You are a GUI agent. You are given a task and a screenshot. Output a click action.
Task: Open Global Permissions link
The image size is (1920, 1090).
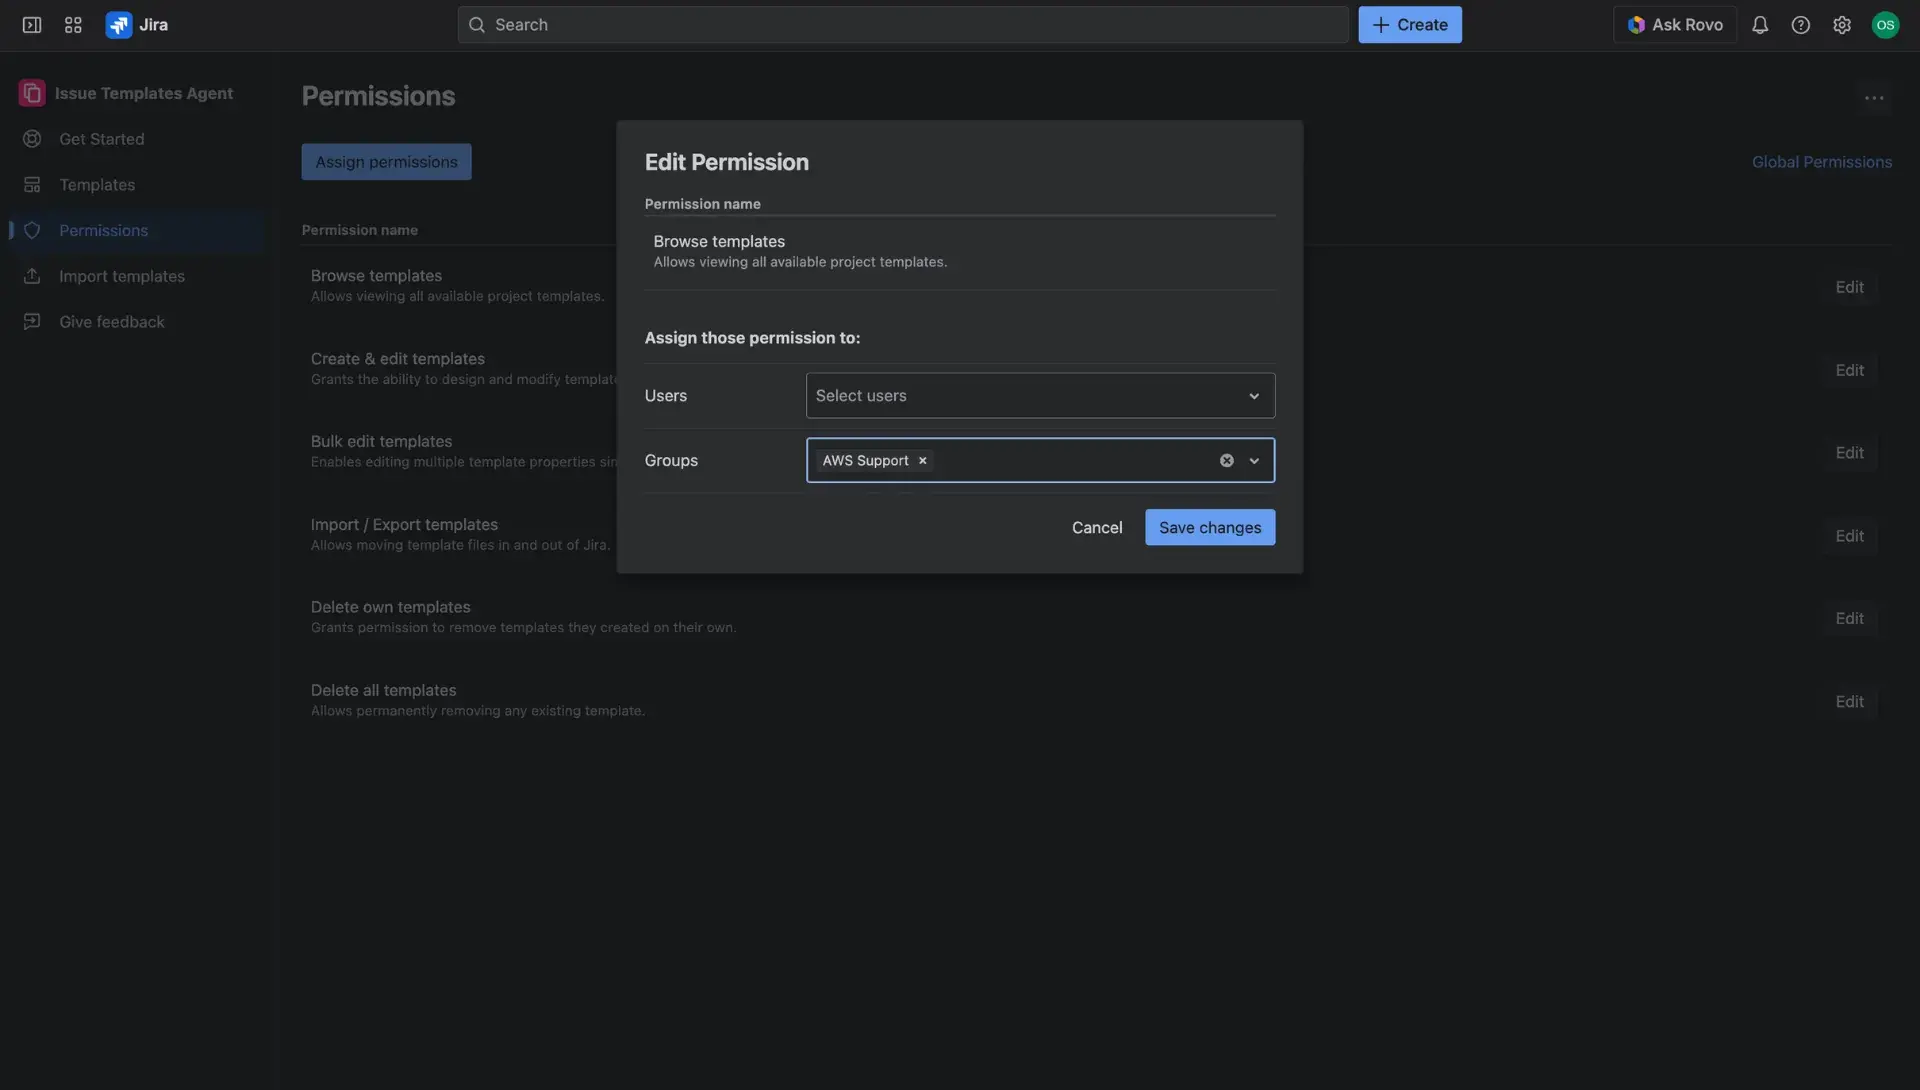[x=1822, y=161]
